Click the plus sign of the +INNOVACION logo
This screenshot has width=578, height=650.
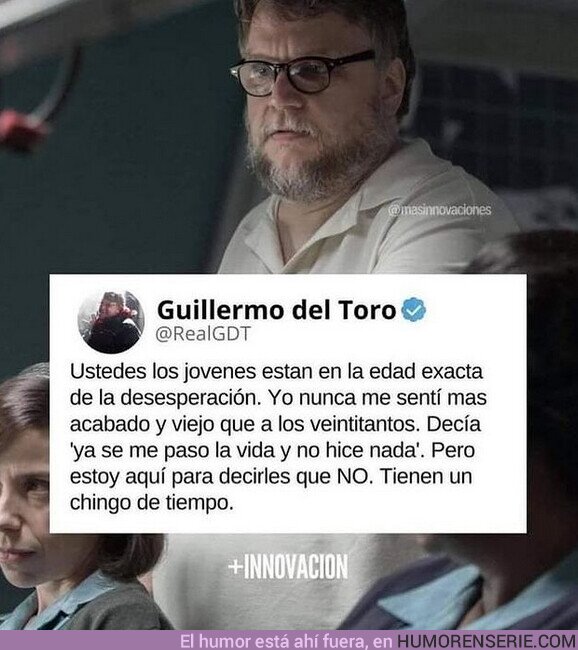pyautogui.click(x=236, y=566)
